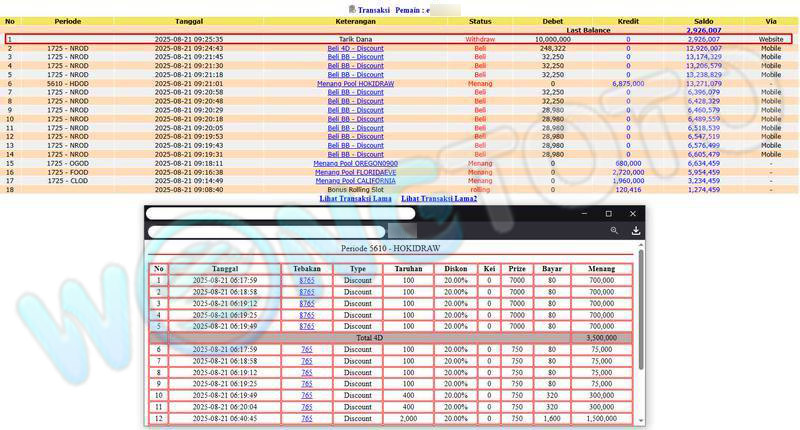The height and width of the screenshot is (430, 800).
Task: Open the Beli 4D - Discount link
Action: [x=355, y=48]
